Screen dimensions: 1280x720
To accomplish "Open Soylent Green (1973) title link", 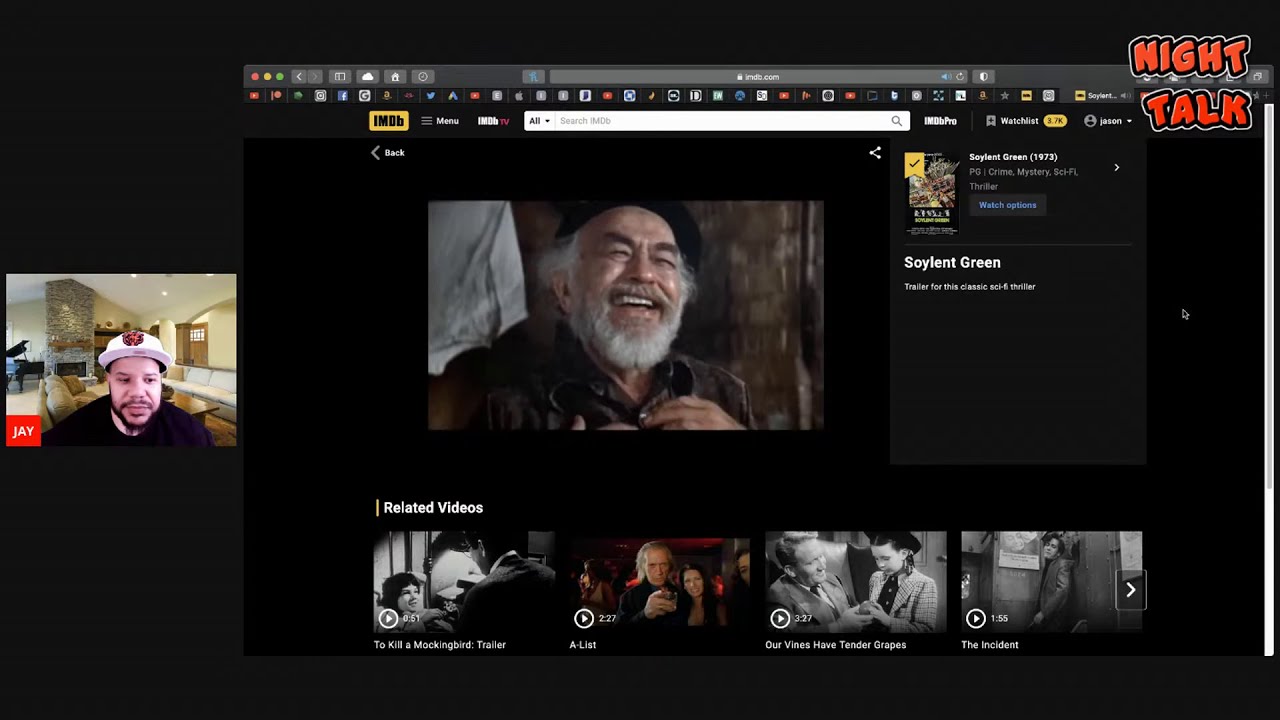I will pyautogui.click(x=1013, y=157).
